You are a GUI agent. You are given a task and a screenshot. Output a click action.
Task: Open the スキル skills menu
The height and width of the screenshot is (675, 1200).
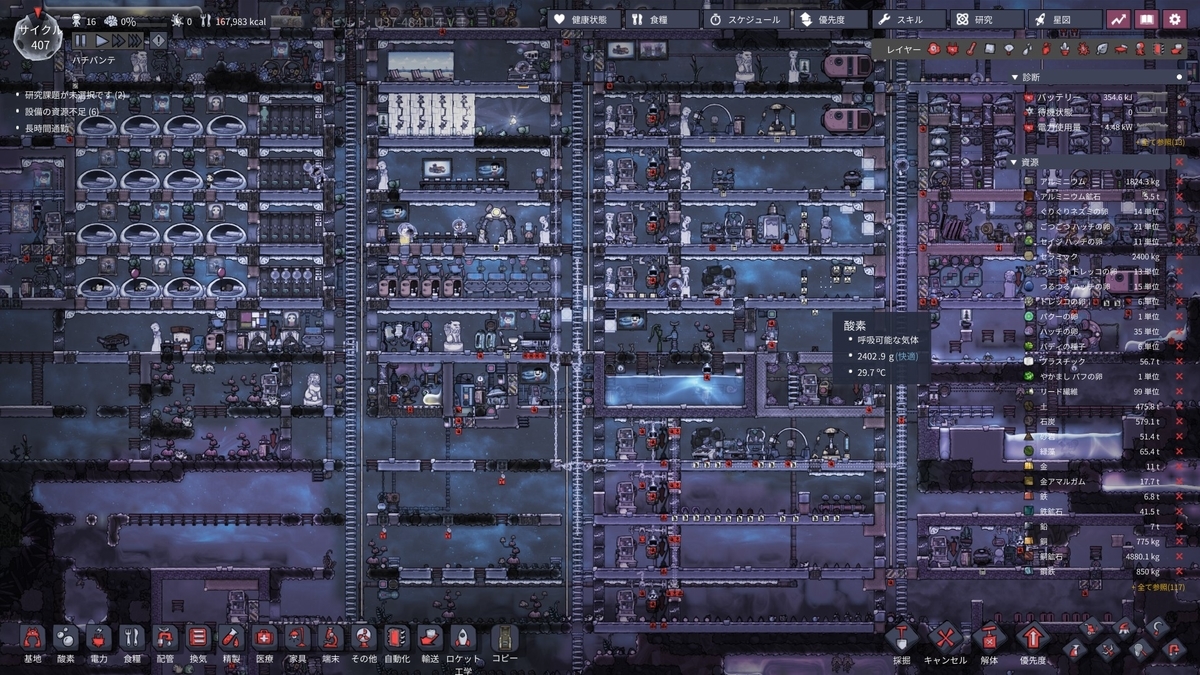pyautogui.click(x=907, y=19)
